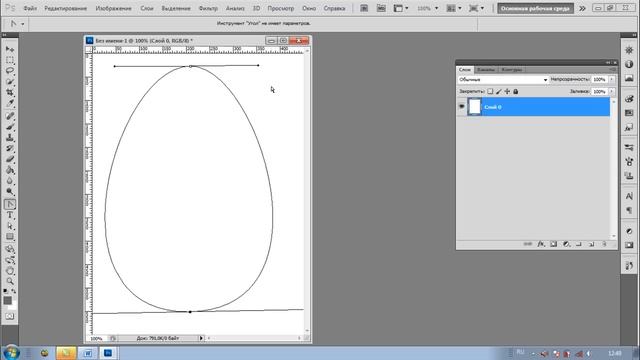Screen dimensions: 640x360
Task: Open the view extras dropdown
Action: tap(401, 8)
